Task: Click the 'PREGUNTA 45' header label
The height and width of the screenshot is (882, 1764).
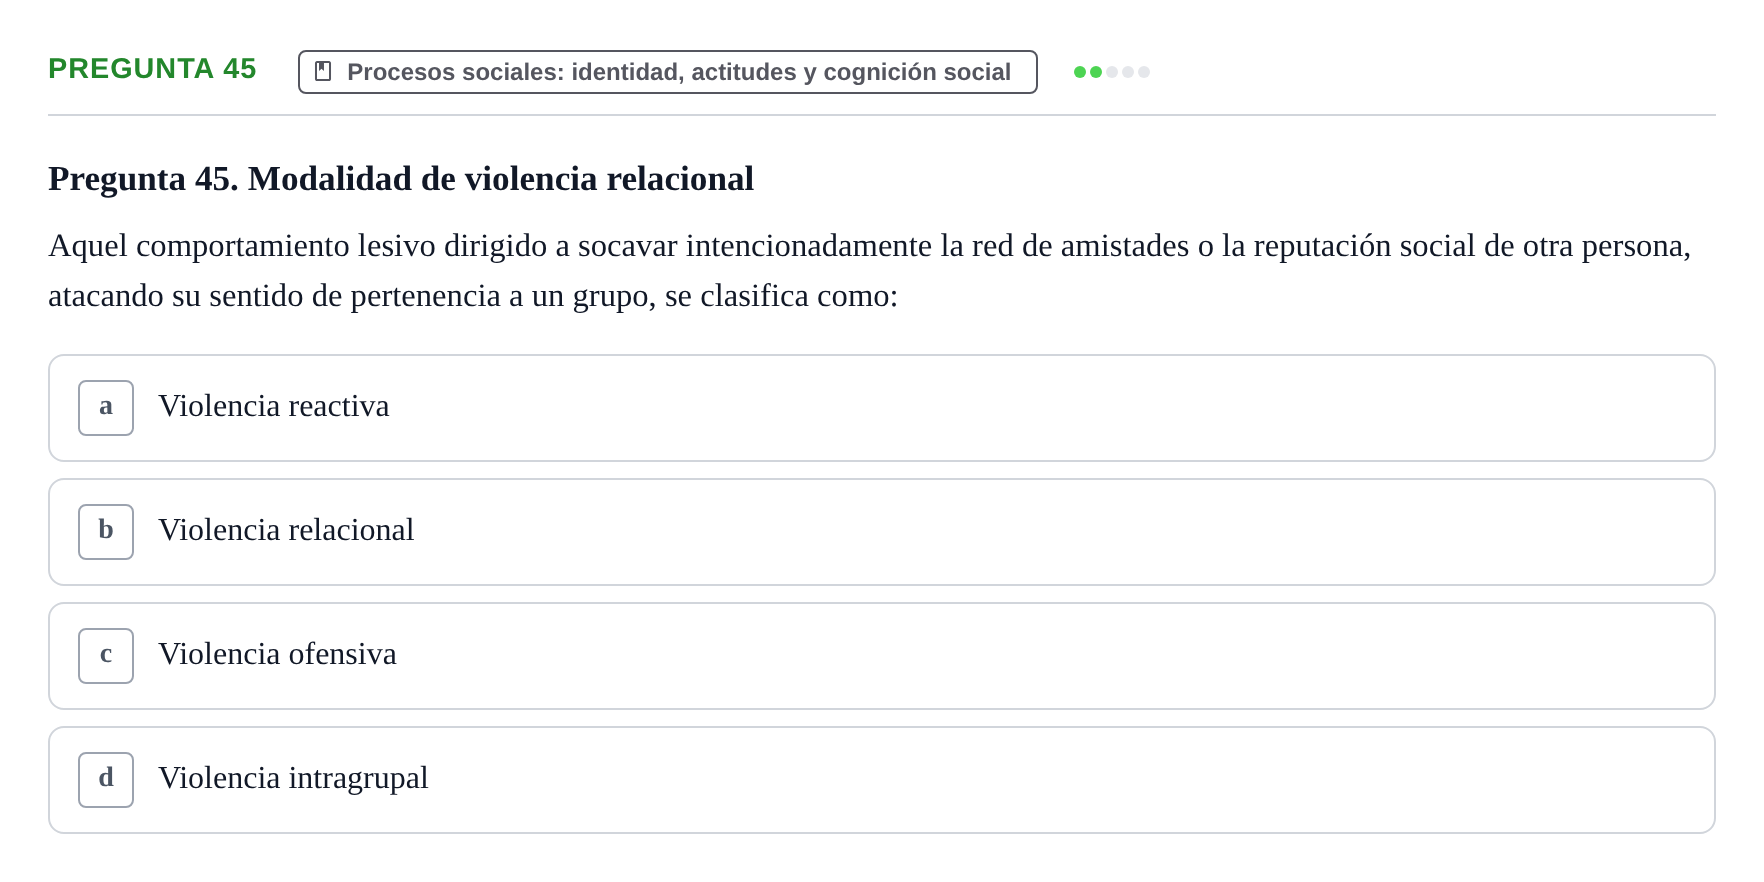Action: [152, 68]
